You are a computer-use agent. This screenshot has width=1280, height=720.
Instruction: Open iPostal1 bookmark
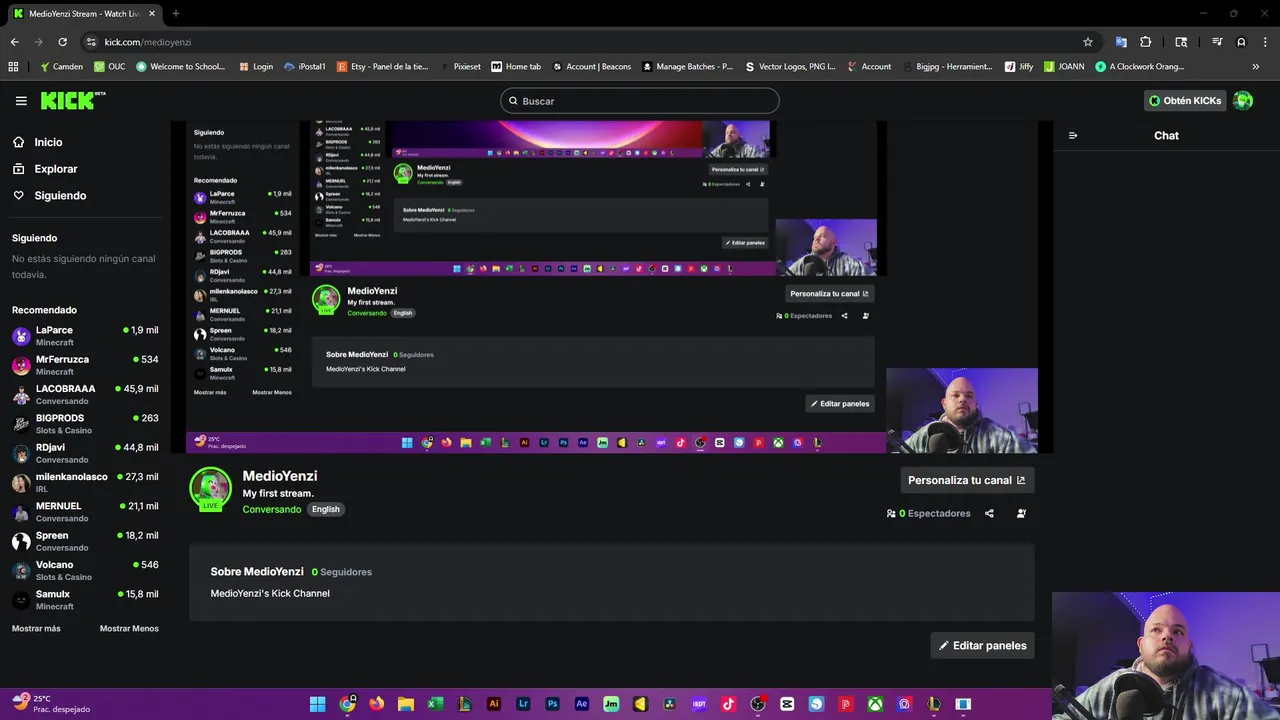pyautogui.click(x=305, y=67)
